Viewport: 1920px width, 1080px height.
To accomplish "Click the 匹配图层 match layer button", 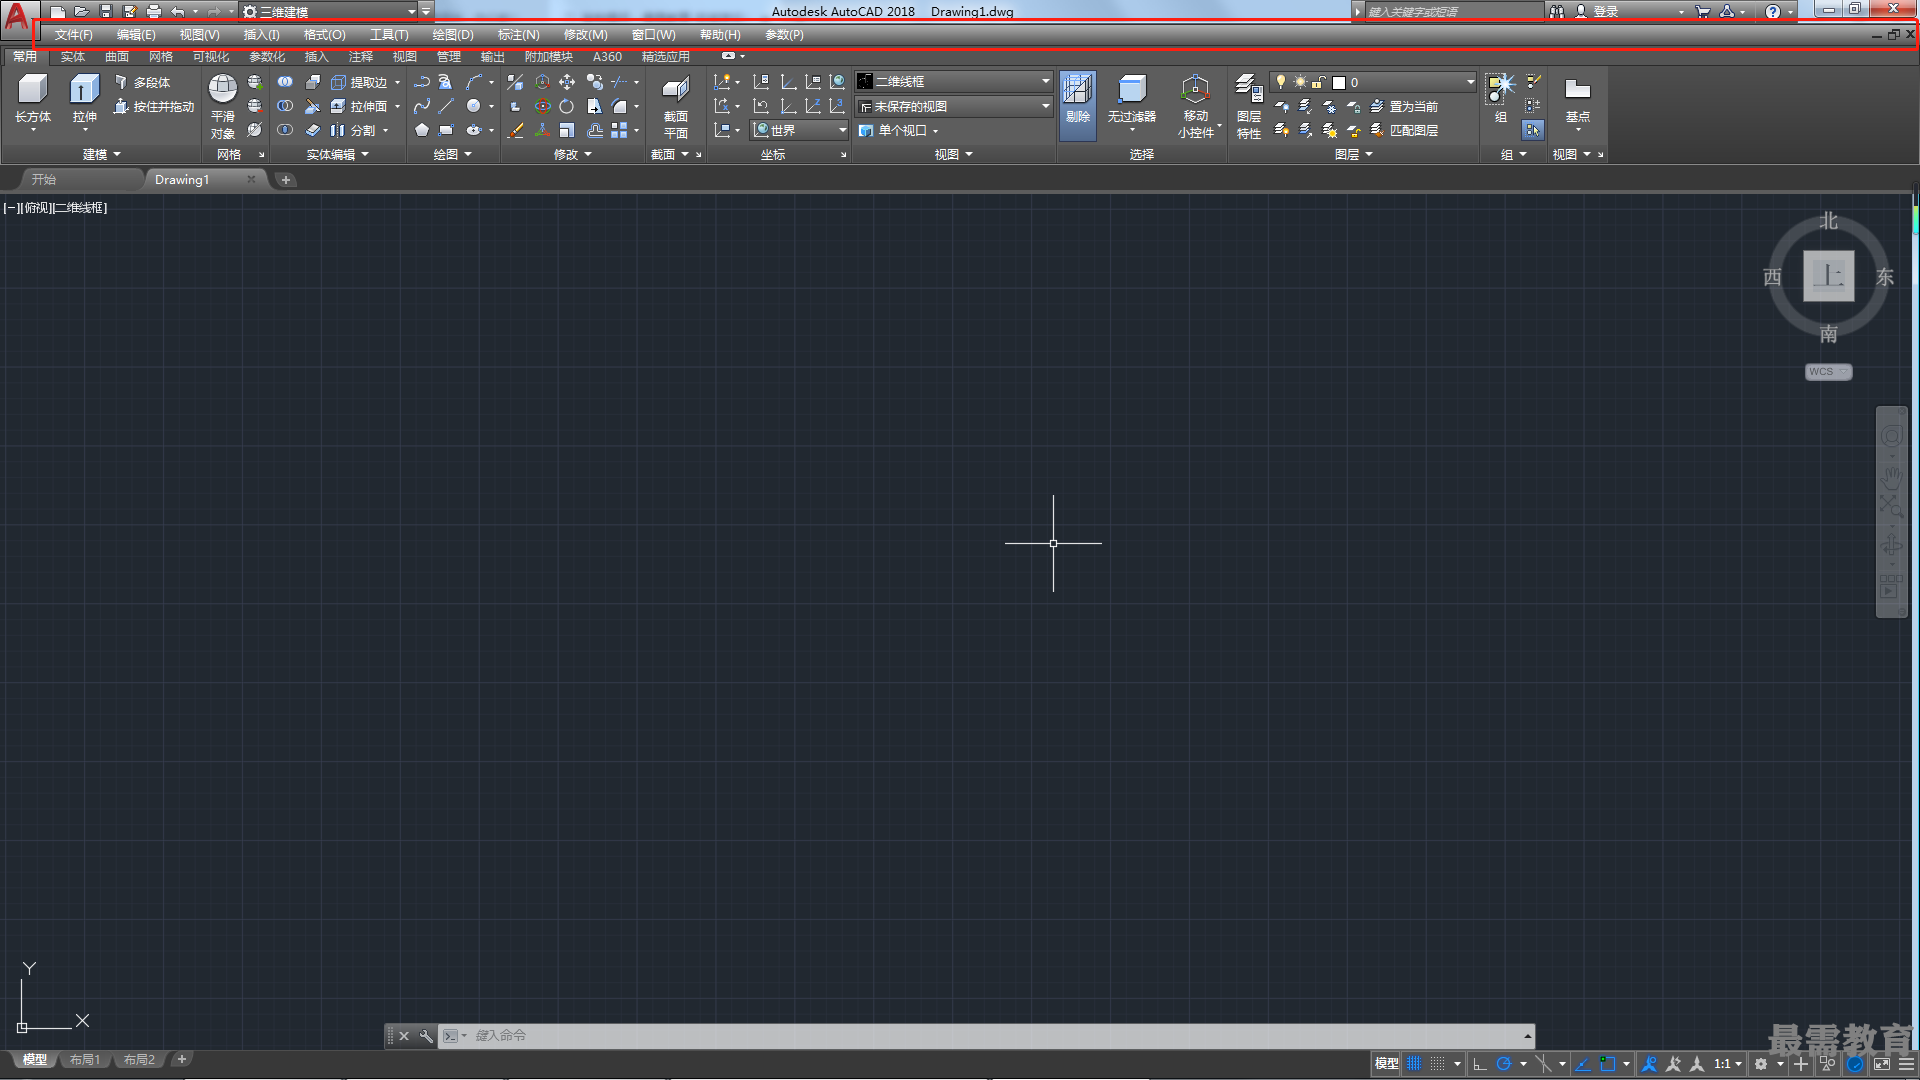I will point(1404,130).
